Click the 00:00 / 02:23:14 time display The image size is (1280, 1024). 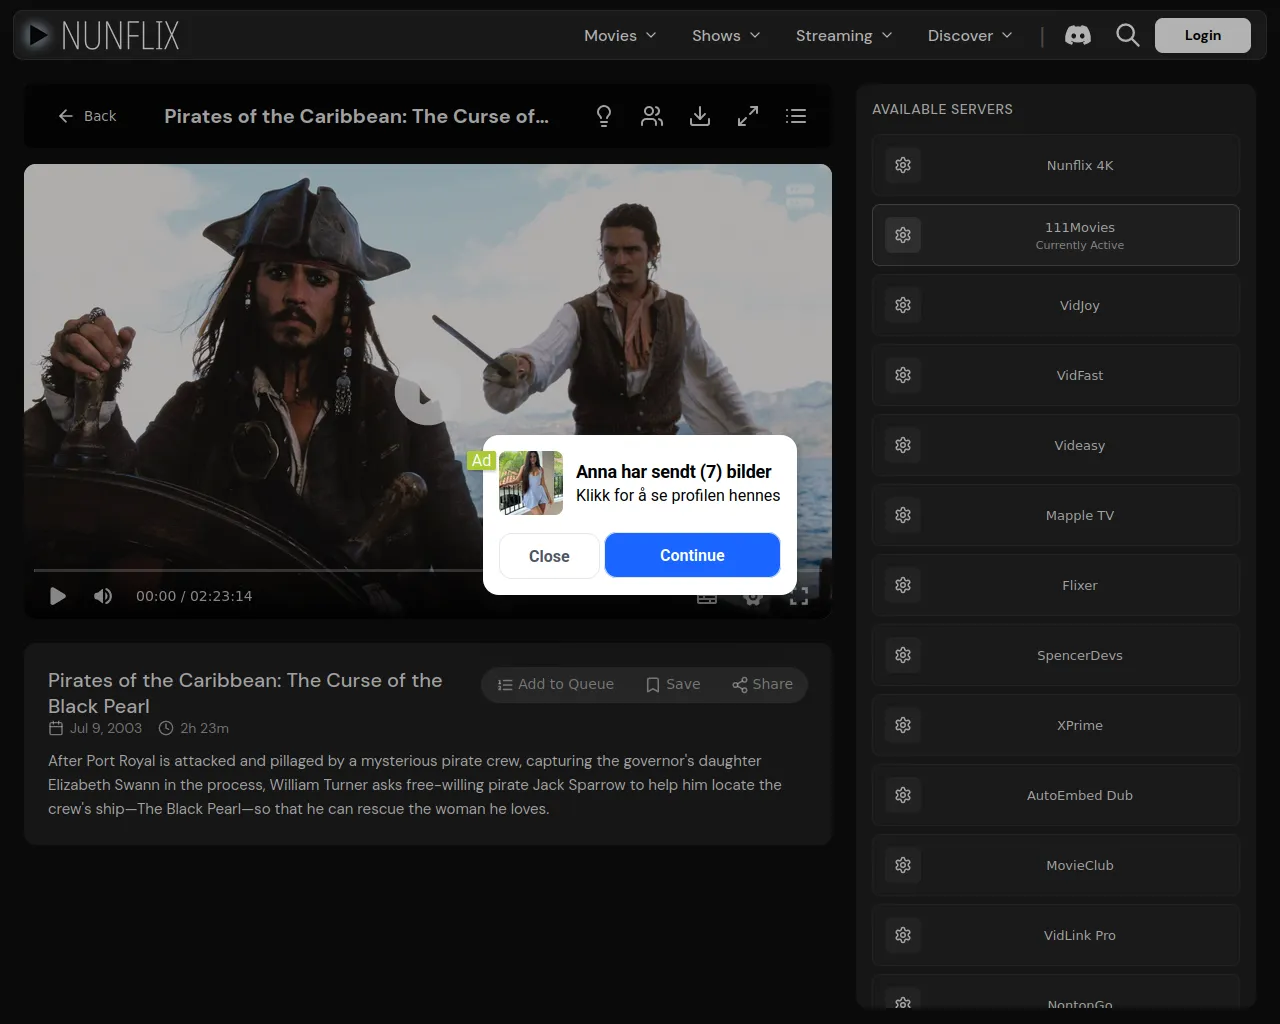(194, 596)
